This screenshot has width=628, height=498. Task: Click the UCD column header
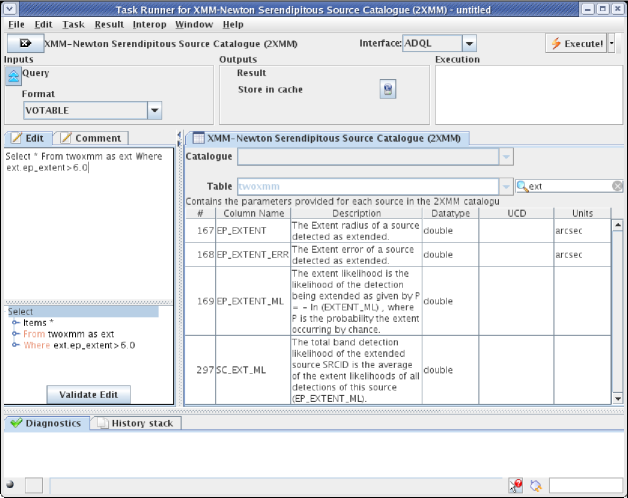tap(516, 213)
